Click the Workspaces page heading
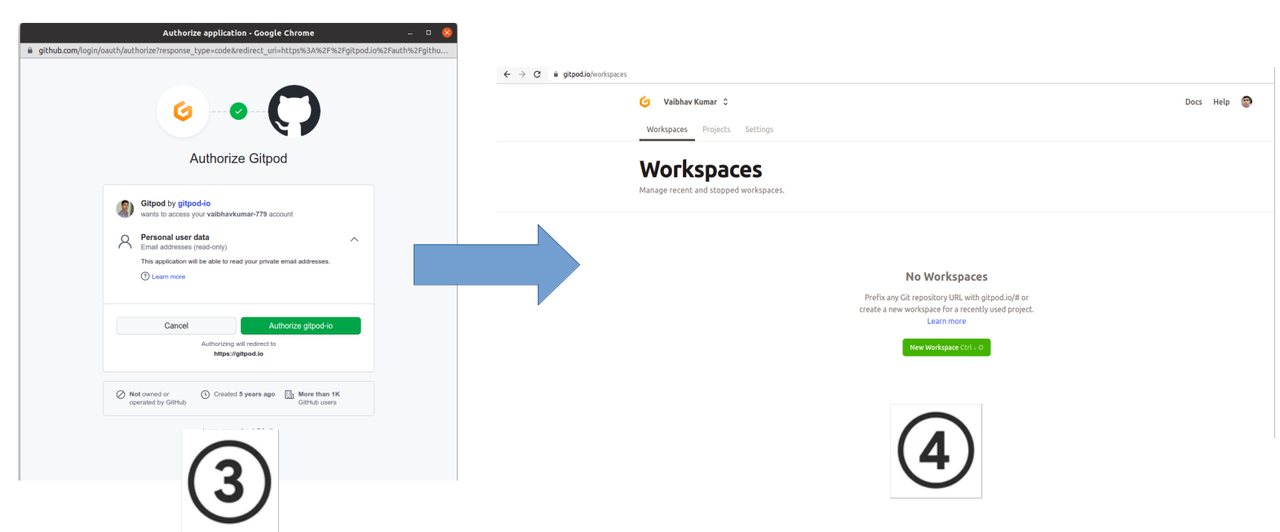The height and width of the screenshot is (532, 1280). [700, 169]
